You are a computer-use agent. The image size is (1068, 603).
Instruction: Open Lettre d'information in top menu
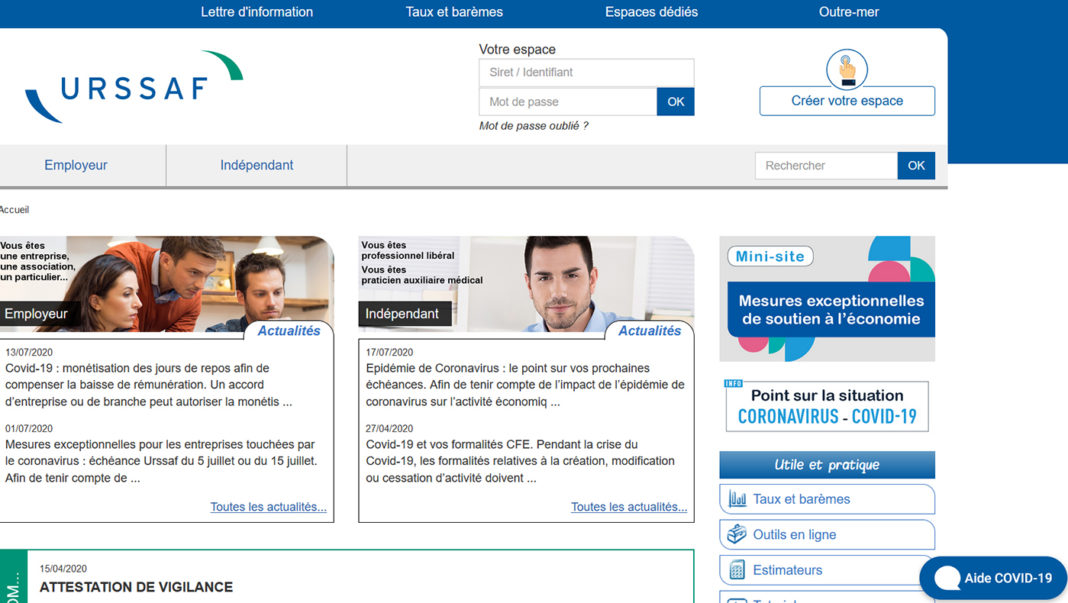point(257,12)
